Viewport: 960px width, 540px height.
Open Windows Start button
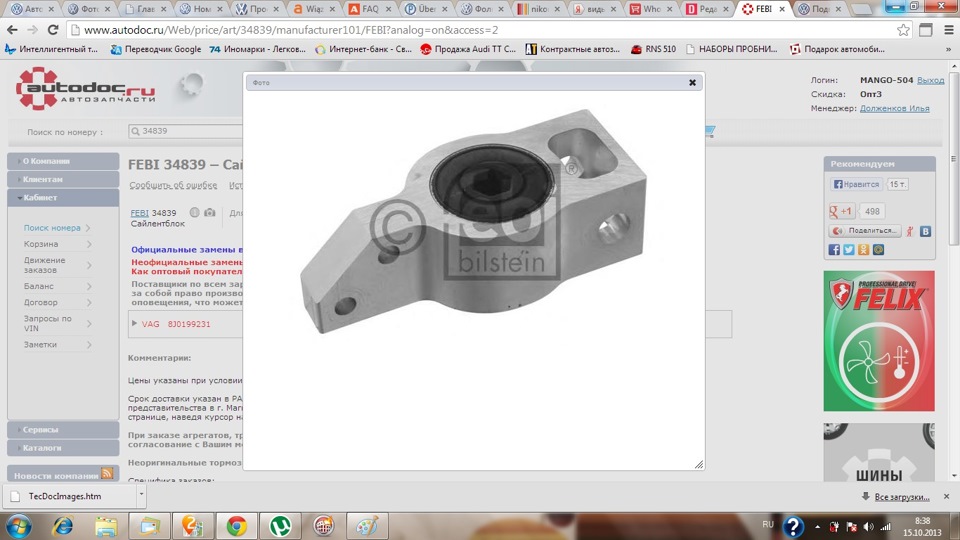(x=18, y=526)
